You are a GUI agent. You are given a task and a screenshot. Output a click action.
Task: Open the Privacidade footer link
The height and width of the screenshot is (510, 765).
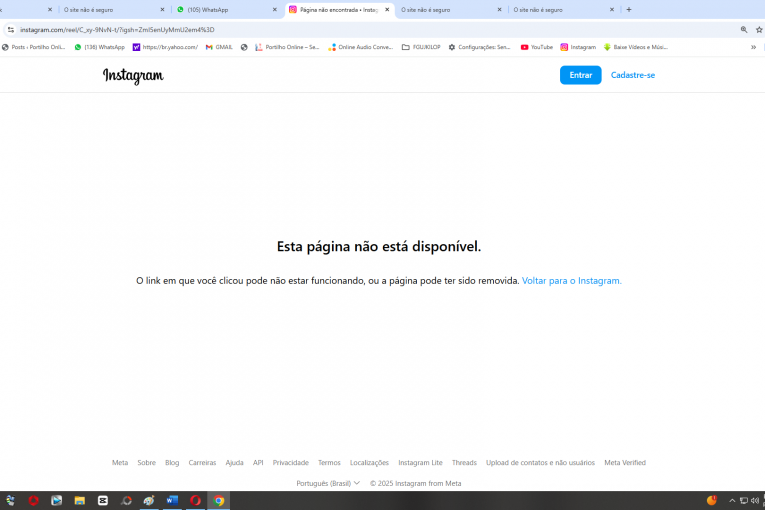(x=291, y=463)
